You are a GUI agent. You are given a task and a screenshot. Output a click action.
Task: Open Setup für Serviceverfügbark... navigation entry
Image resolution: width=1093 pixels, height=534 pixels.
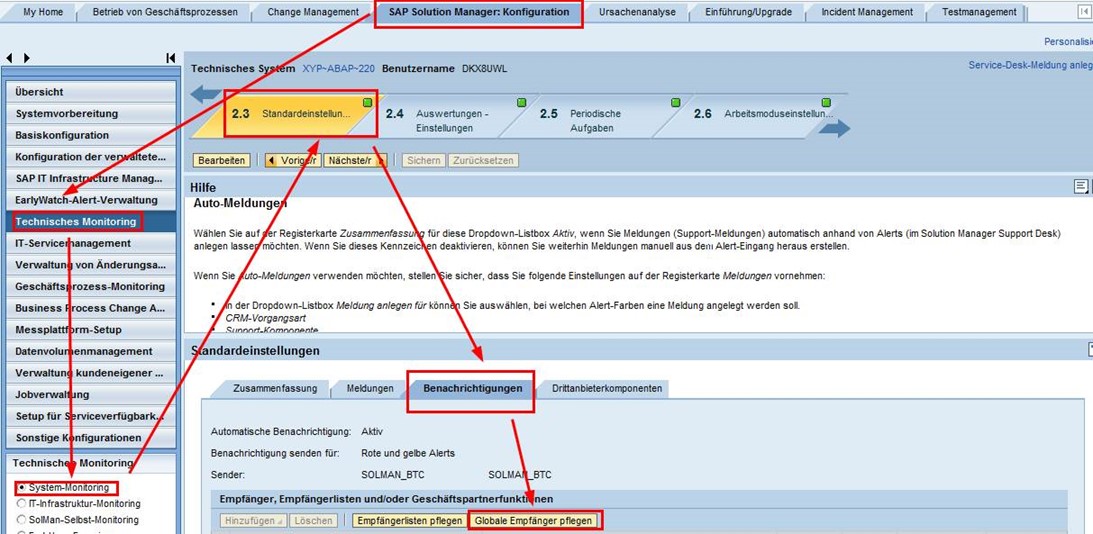click(x=91, y=416)
